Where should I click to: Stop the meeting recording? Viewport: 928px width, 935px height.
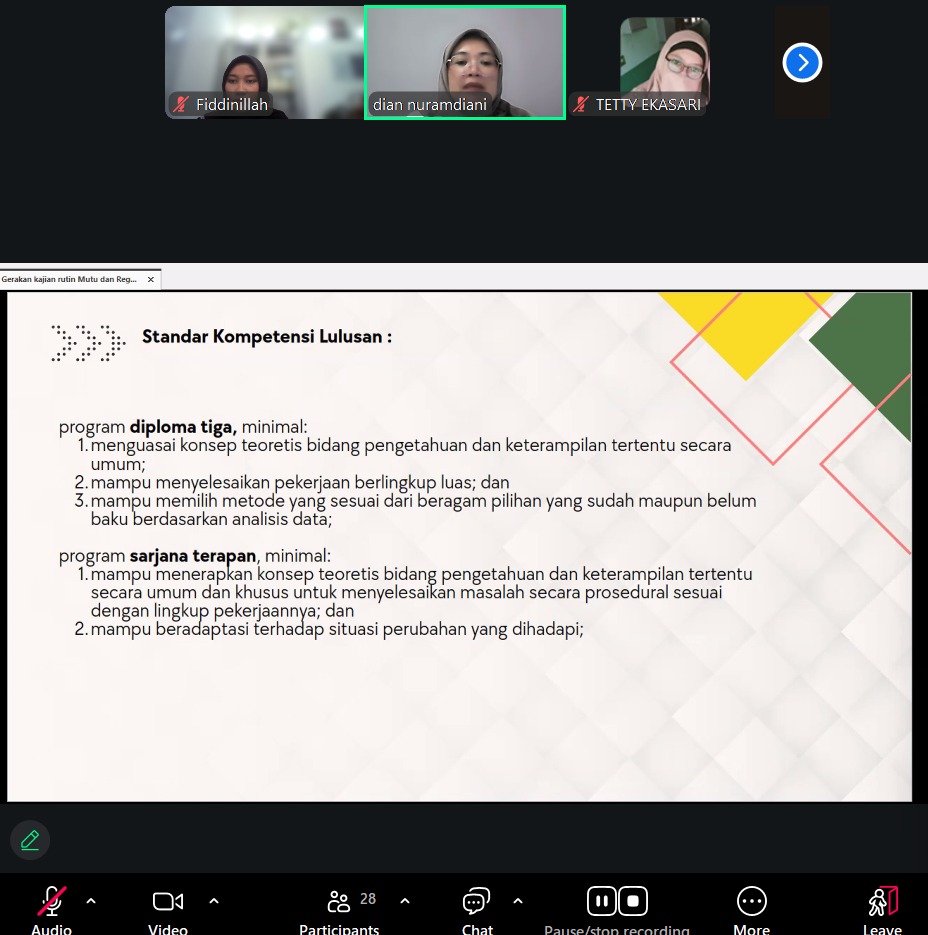(x=633, y=901)
